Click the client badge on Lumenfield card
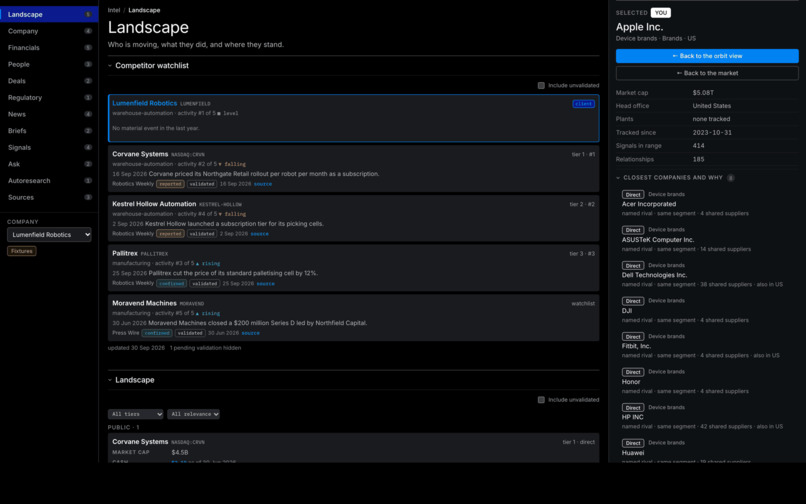Screen dimensions: 806x504 [x=583, y=103]
